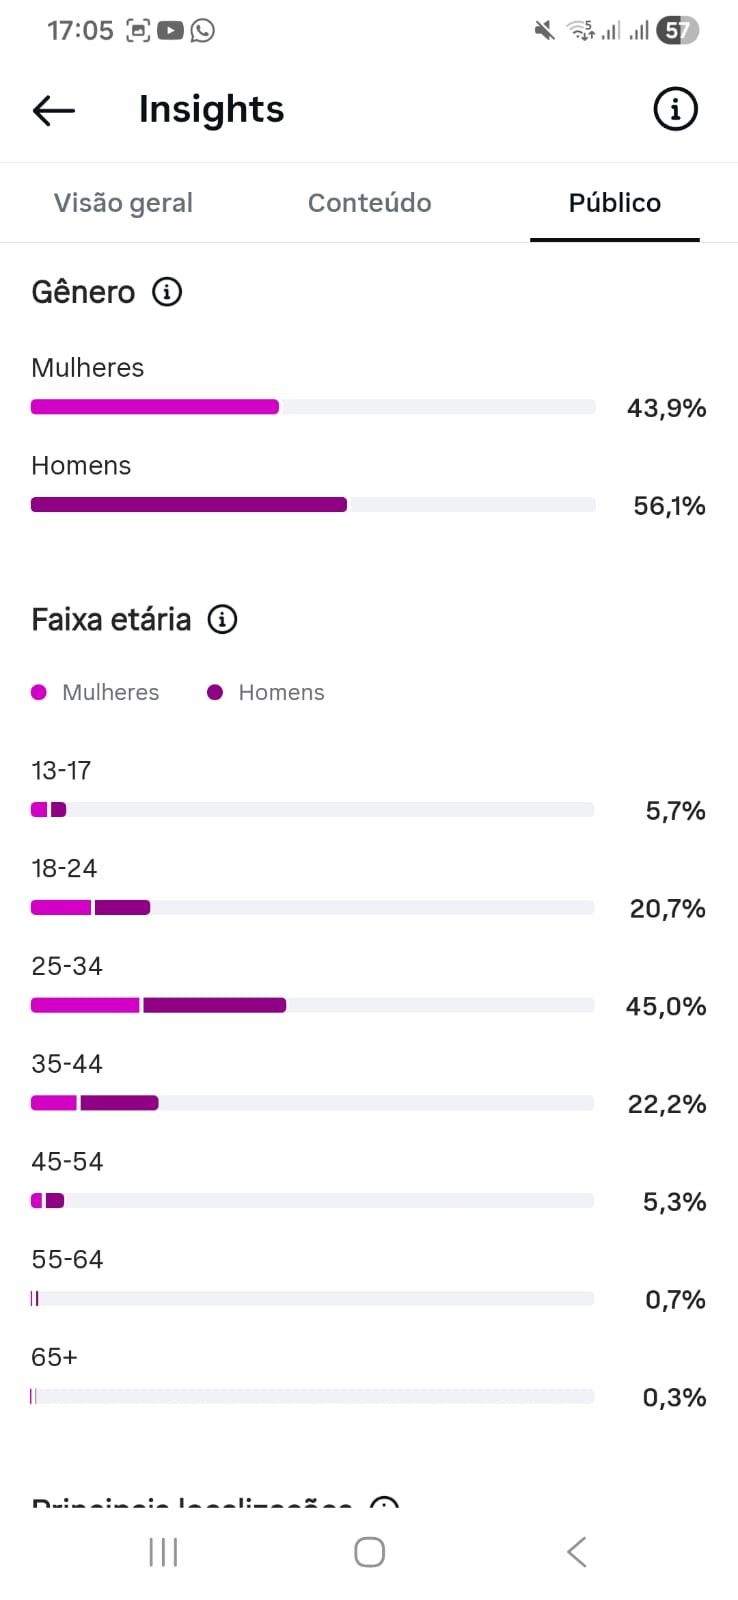The height and width of the screenshot is (1600, 738).
Task: Switch to the Conteúdo tab
Action: click(369, 203)
